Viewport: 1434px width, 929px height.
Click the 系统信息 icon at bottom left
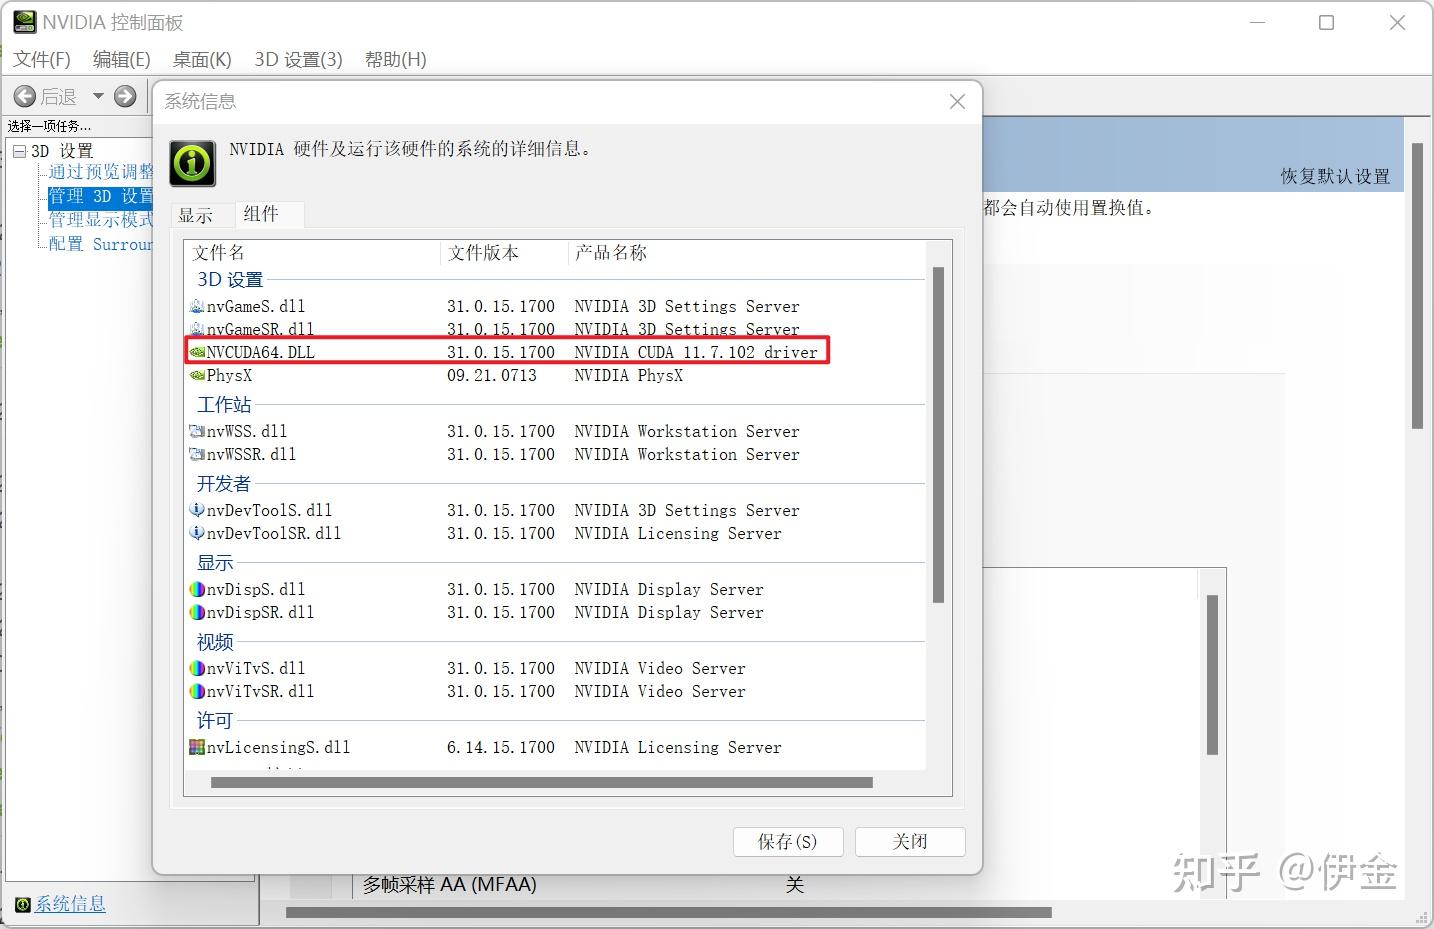pos(20,904)
